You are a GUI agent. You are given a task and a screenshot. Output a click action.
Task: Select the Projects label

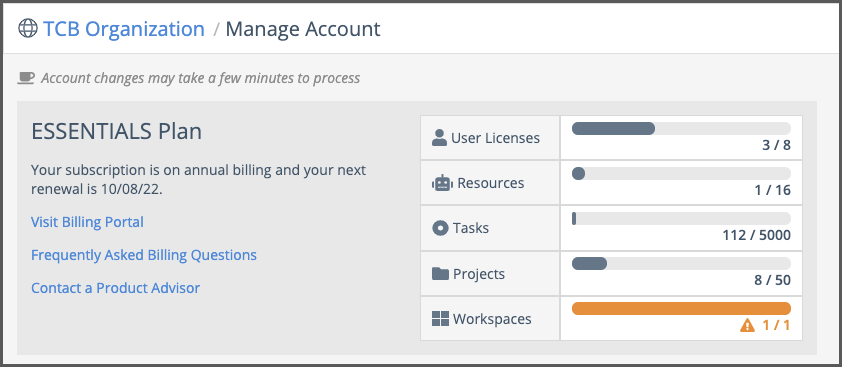479,274
